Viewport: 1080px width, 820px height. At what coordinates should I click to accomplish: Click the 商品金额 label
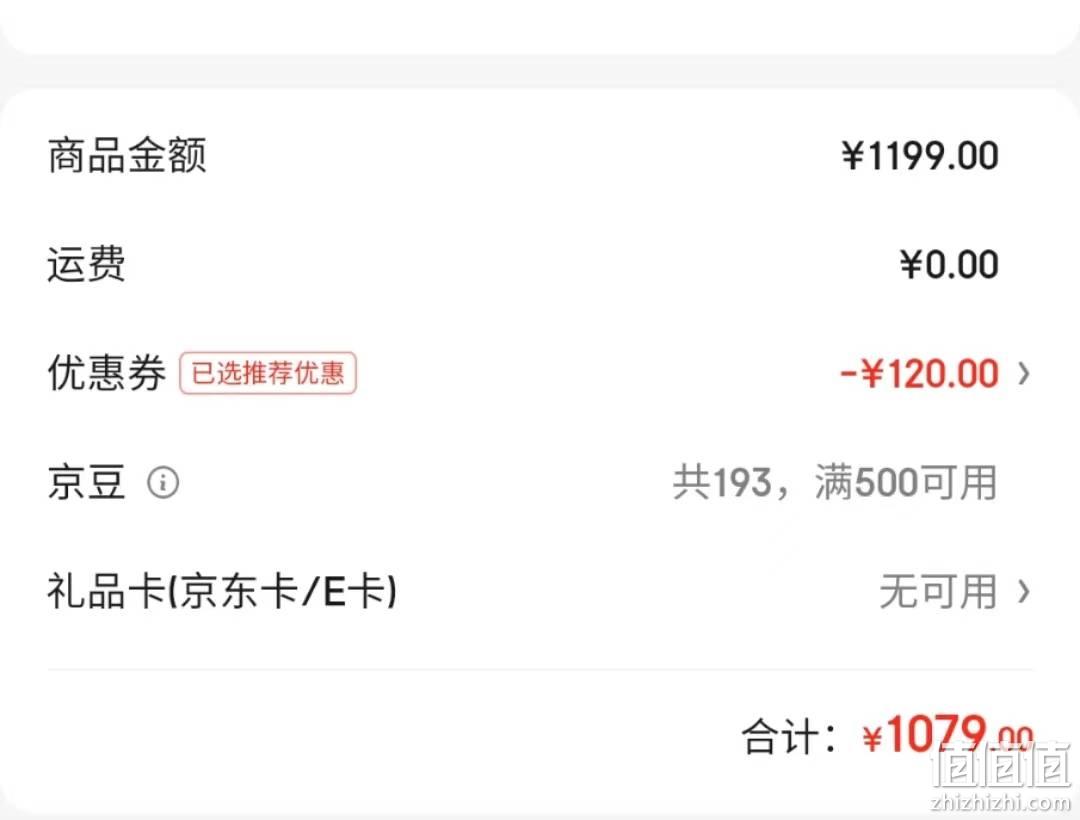(127, 155)
